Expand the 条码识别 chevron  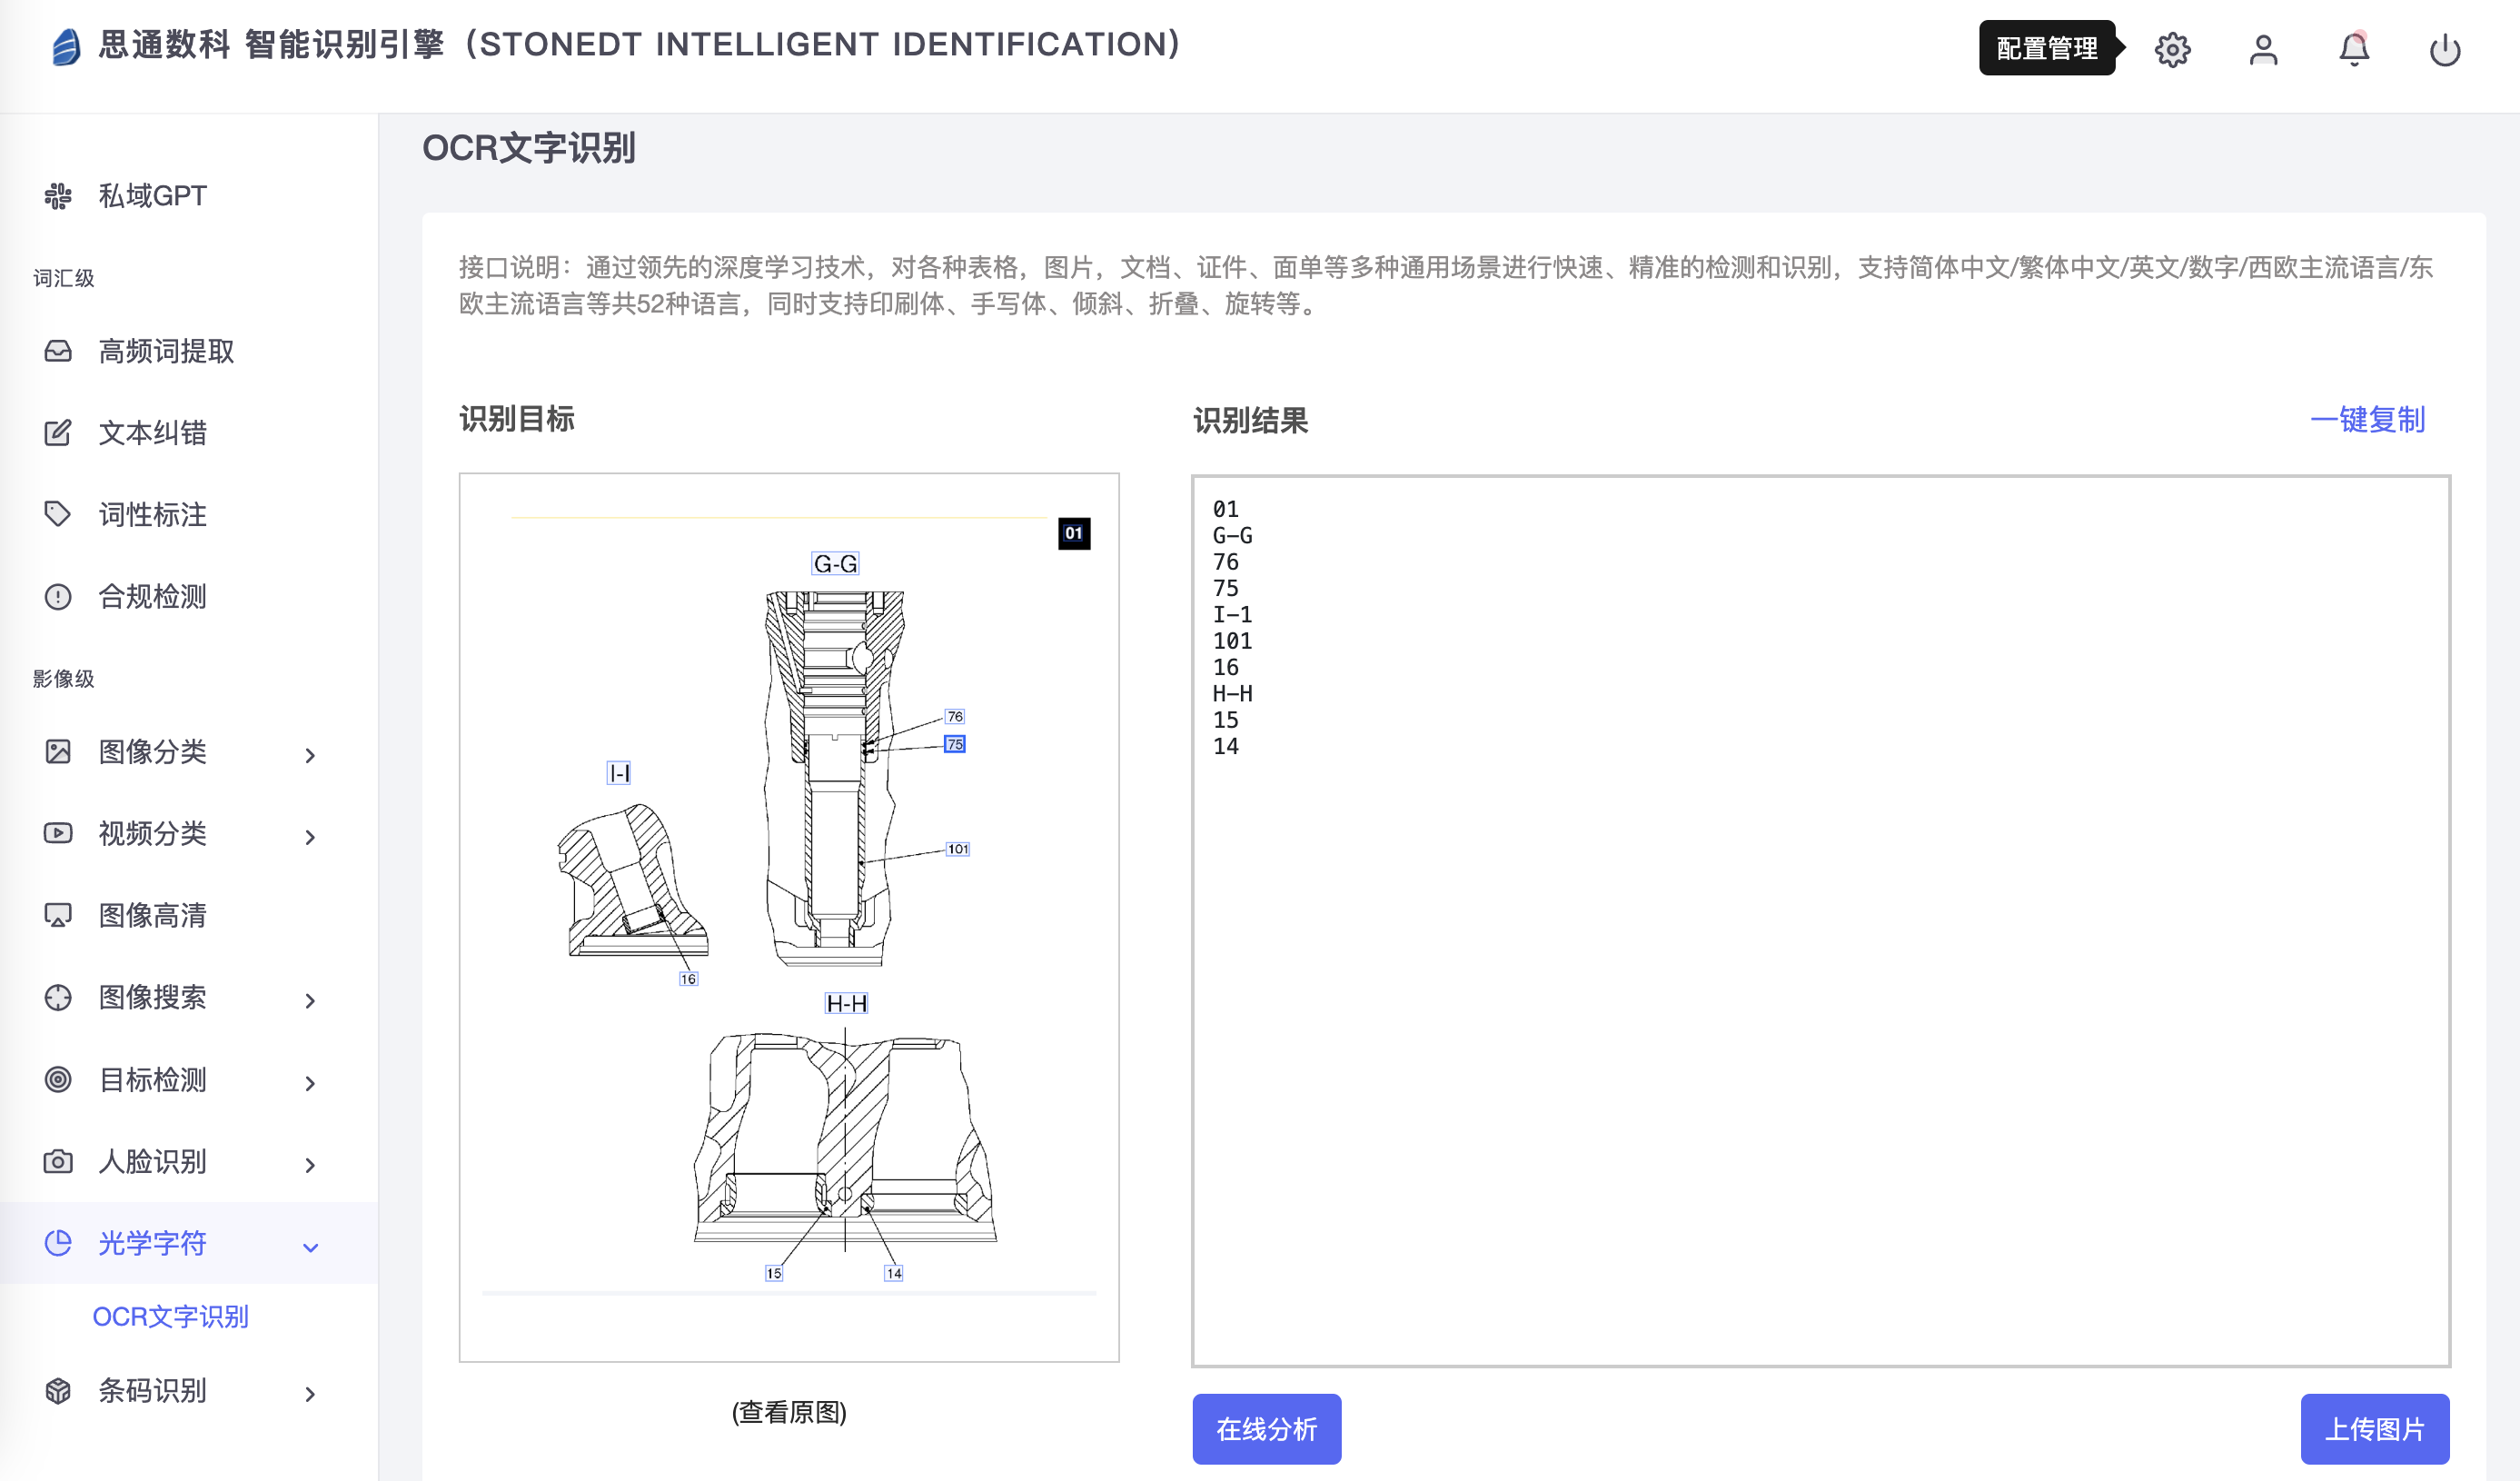tap(310, 1394)
